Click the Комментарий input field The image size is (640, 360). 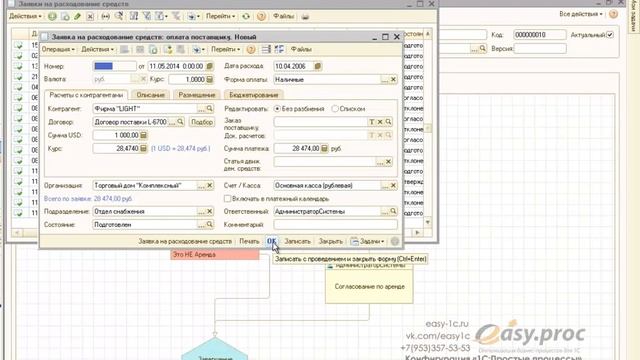coord(336,224)
